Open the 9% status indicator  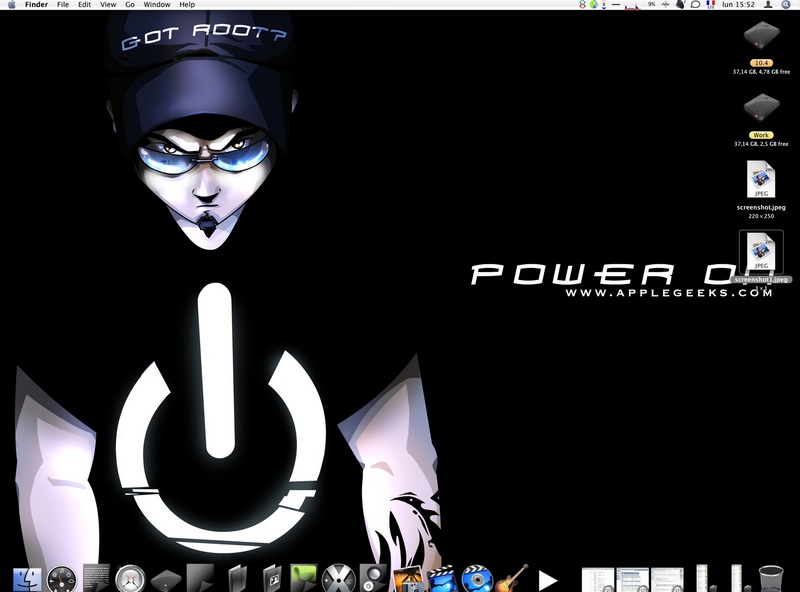[652, 4]
